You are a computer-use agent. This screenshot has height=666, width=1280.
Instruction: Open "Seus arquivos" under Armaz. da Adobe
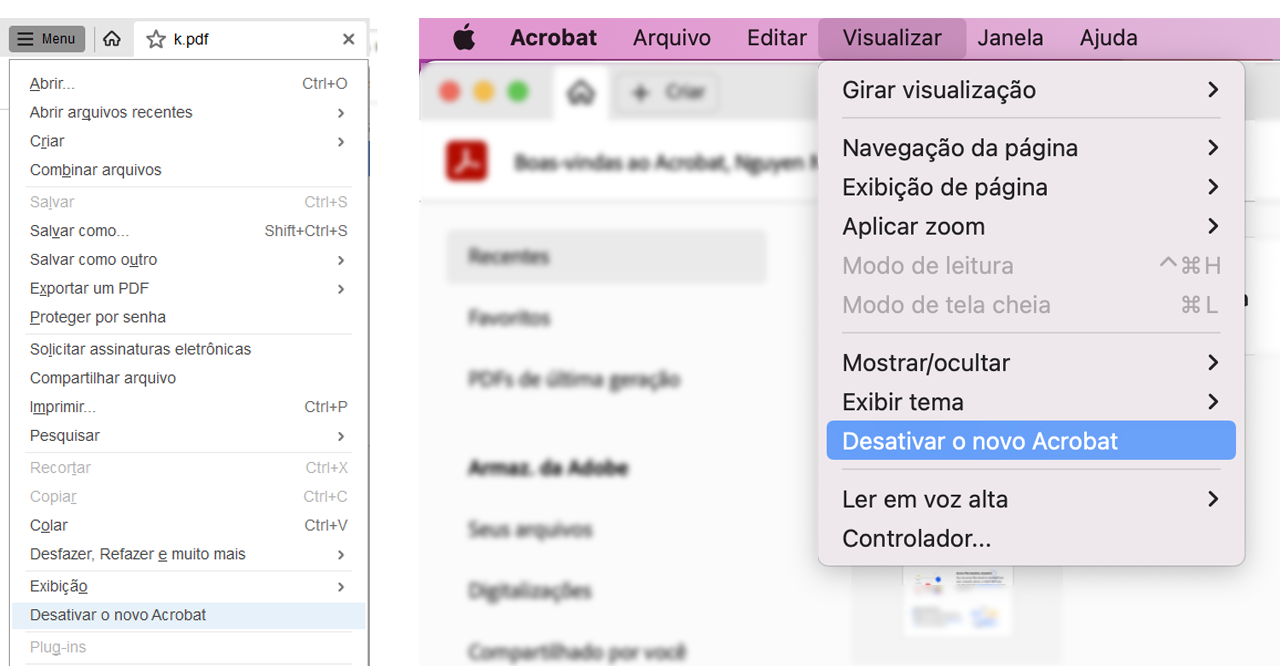(x=528, y=529)
